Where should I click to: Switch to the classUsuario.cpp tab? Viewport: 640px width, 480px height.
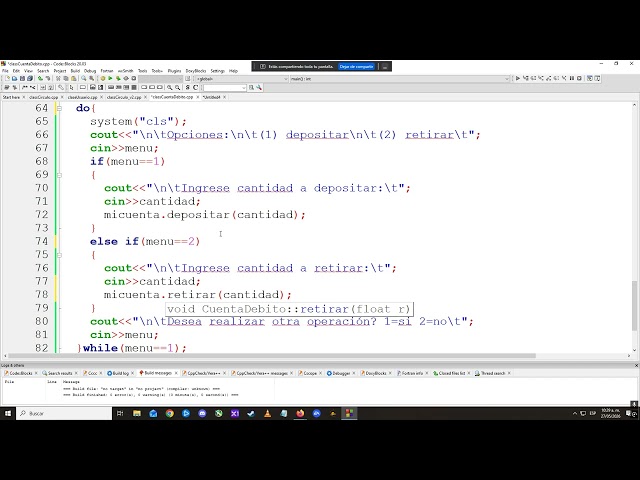[x=82, y=97]
